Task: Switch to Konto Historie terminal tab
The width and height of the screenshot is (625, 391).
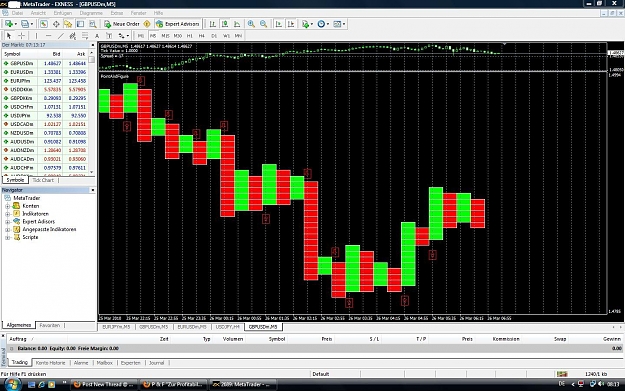Action: coord(50,363)
